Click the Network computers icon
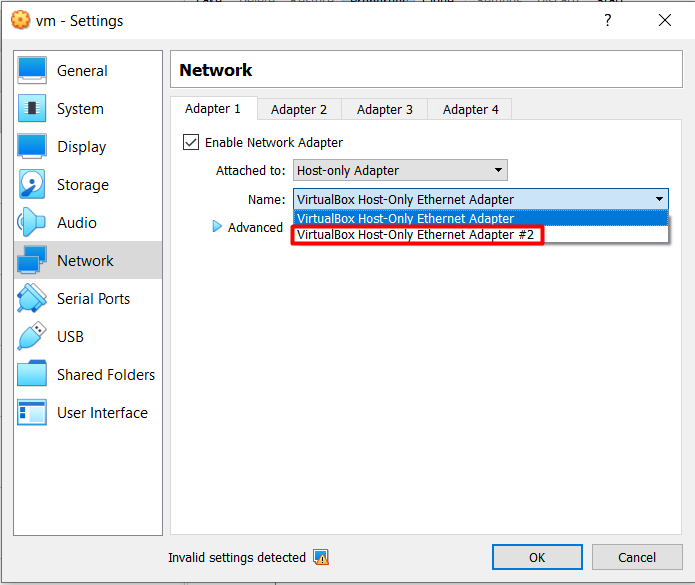 pos(32,260)
